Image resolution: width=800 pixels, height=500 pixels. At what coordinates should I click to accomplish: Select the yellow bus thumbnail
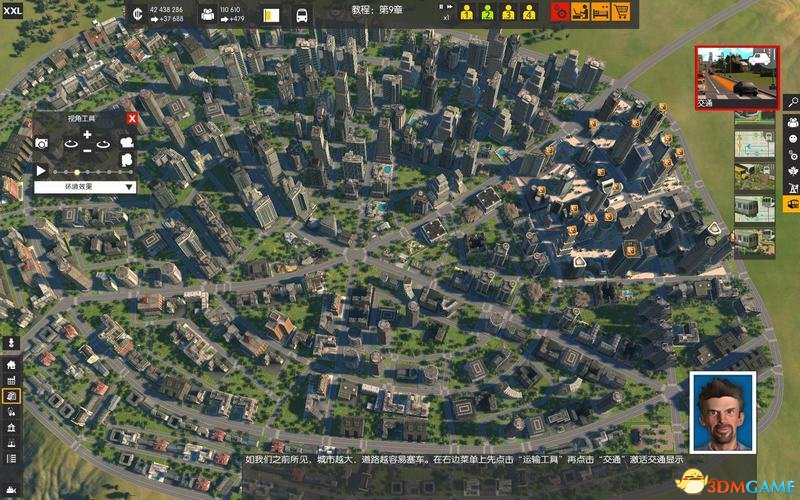755,177
